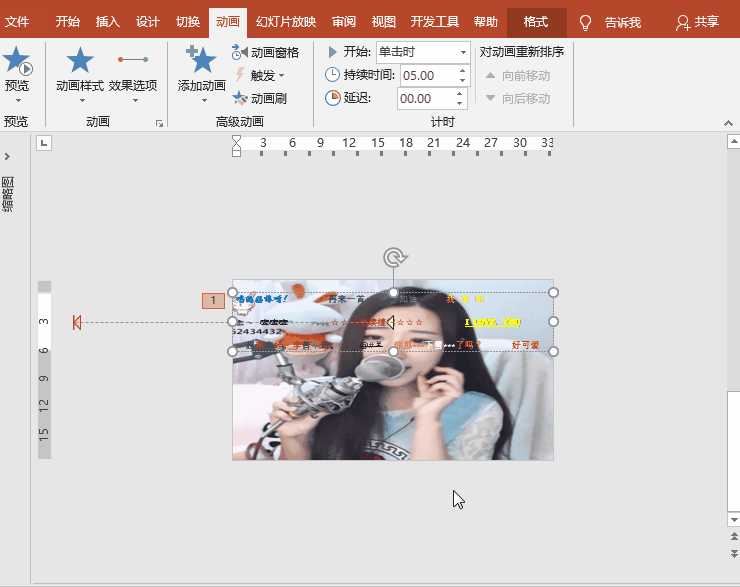This screenshot has height=587, width=740.
Task: Click the first-line indent marker on ruler
Action: coord(236,140)
